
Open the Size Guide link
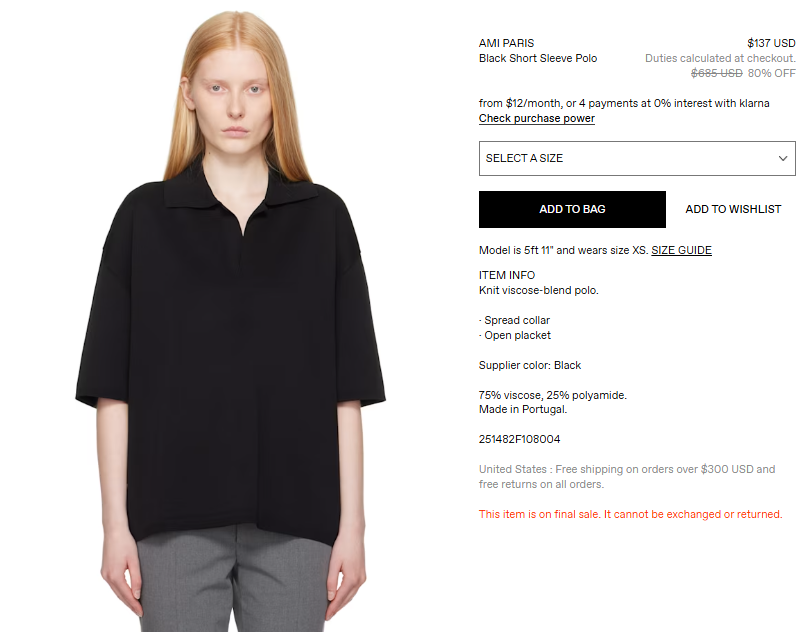(x=681, y=250)
